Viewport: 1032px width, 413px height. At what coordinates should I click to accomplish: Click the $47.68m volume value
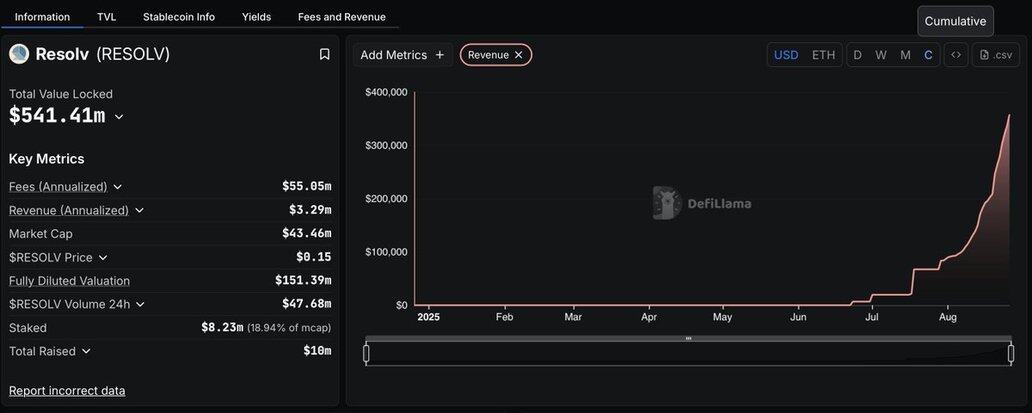[307, 304]
